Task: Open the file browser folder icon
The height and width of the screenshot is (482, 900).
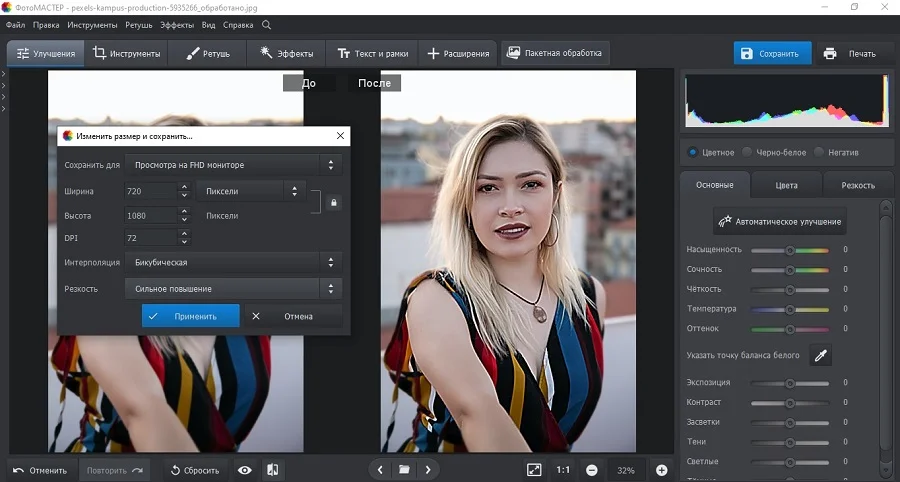Action: 404,469
